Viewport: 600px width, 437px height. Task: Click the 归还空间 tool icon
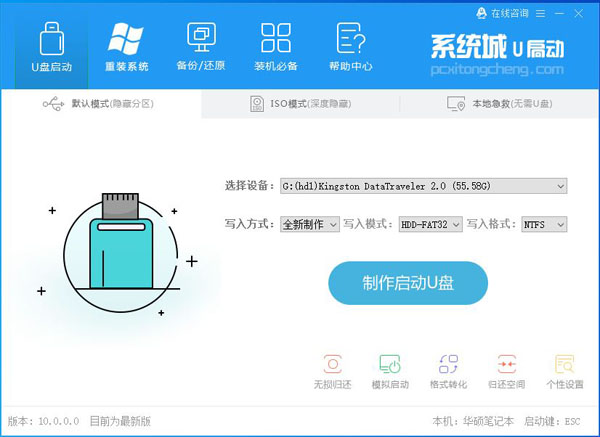507,364
